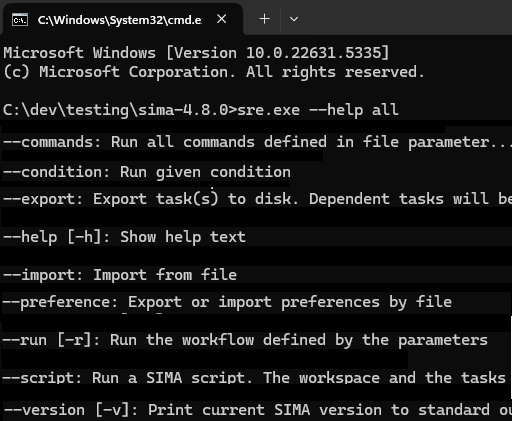
Task: Click the --preference help entry
Action: (227, 302)
